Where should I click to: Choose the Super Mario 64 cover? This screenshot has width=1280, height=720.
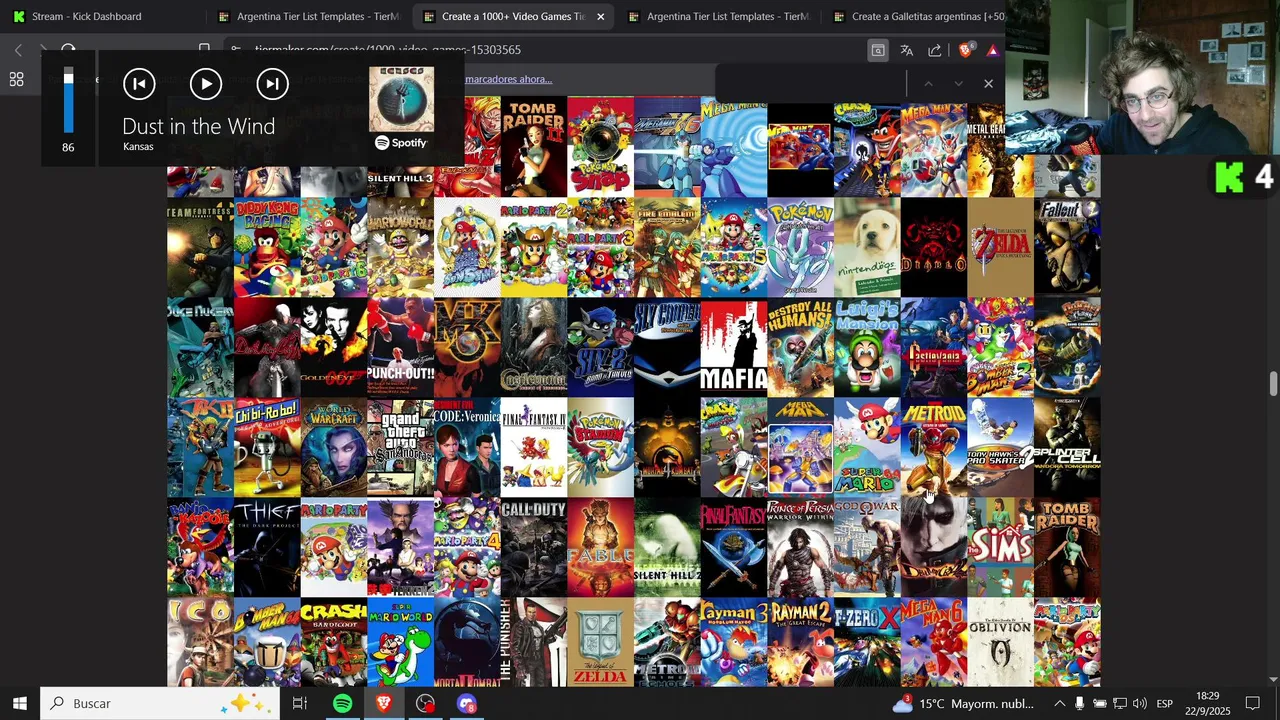[867, 447]
